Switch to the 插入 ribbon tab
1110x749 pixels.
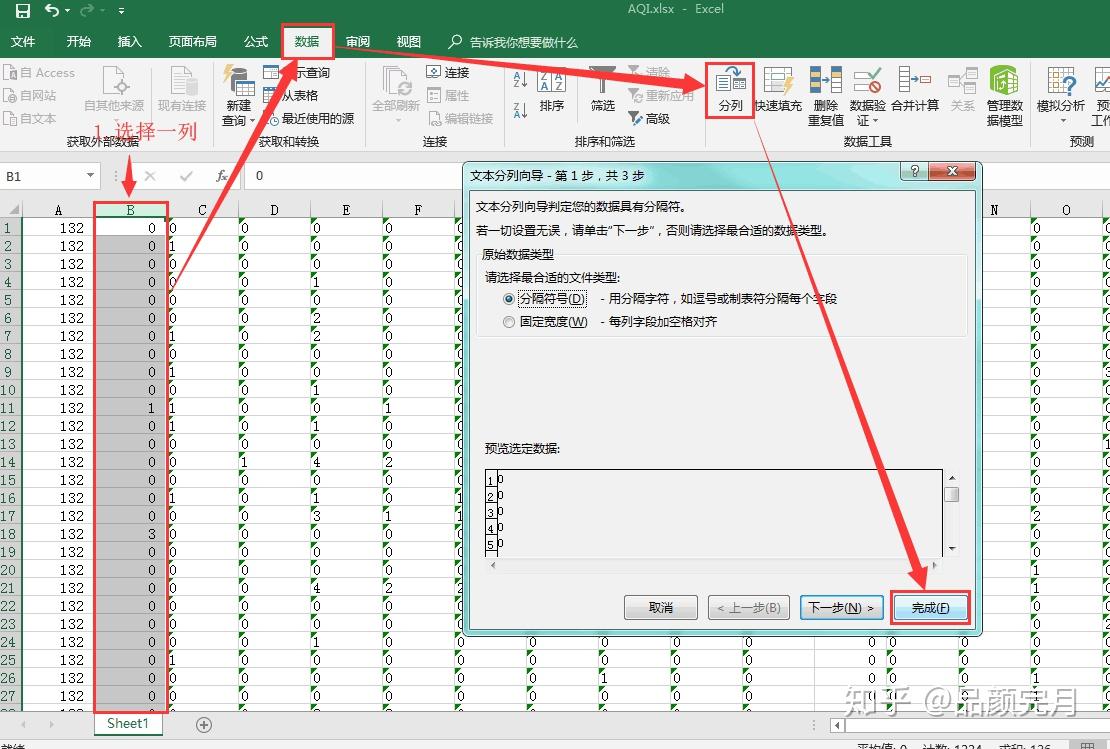(x=130, y=42)
